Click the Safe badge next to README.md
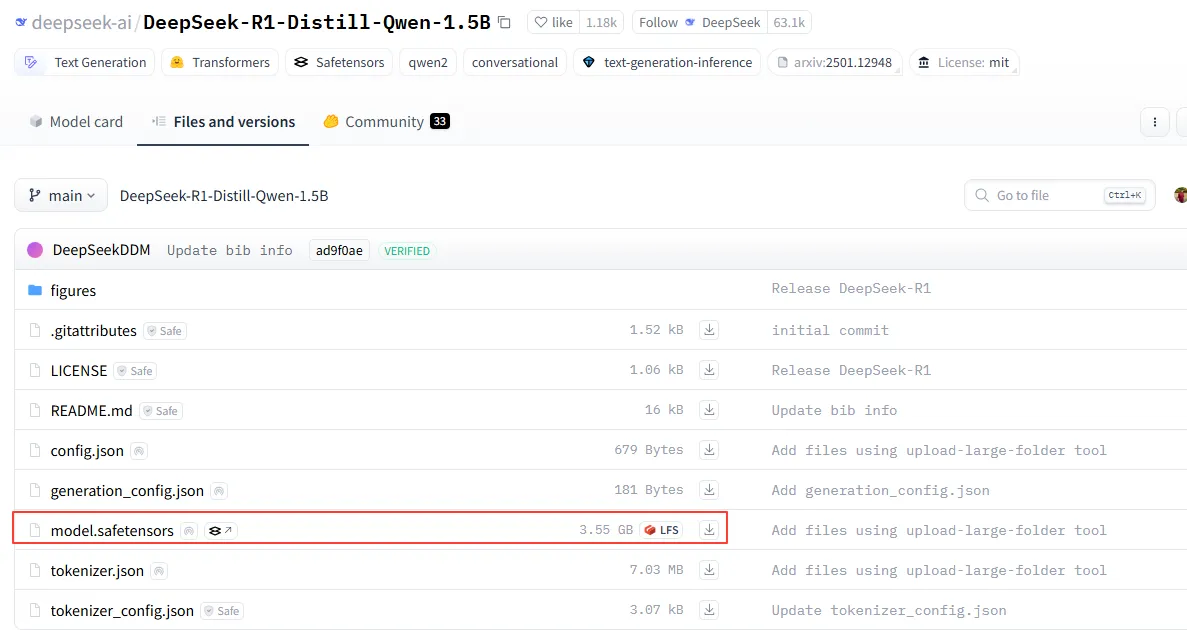The image size is (1187, 630). [x=161, y=411]
